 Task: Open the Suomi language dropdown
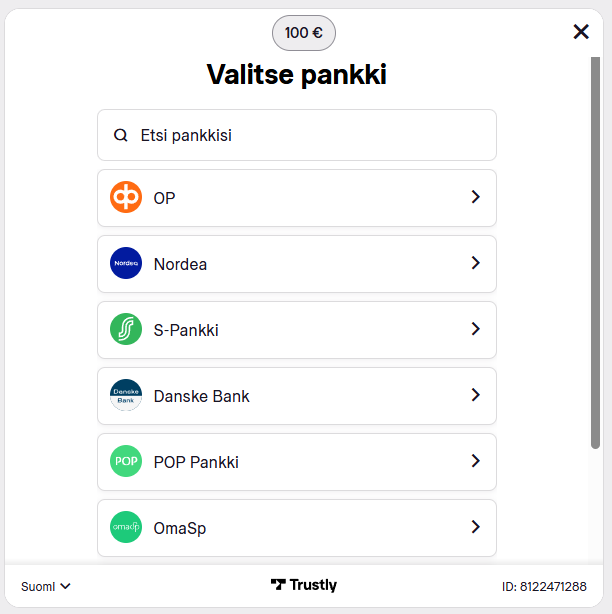coord(46,587)
